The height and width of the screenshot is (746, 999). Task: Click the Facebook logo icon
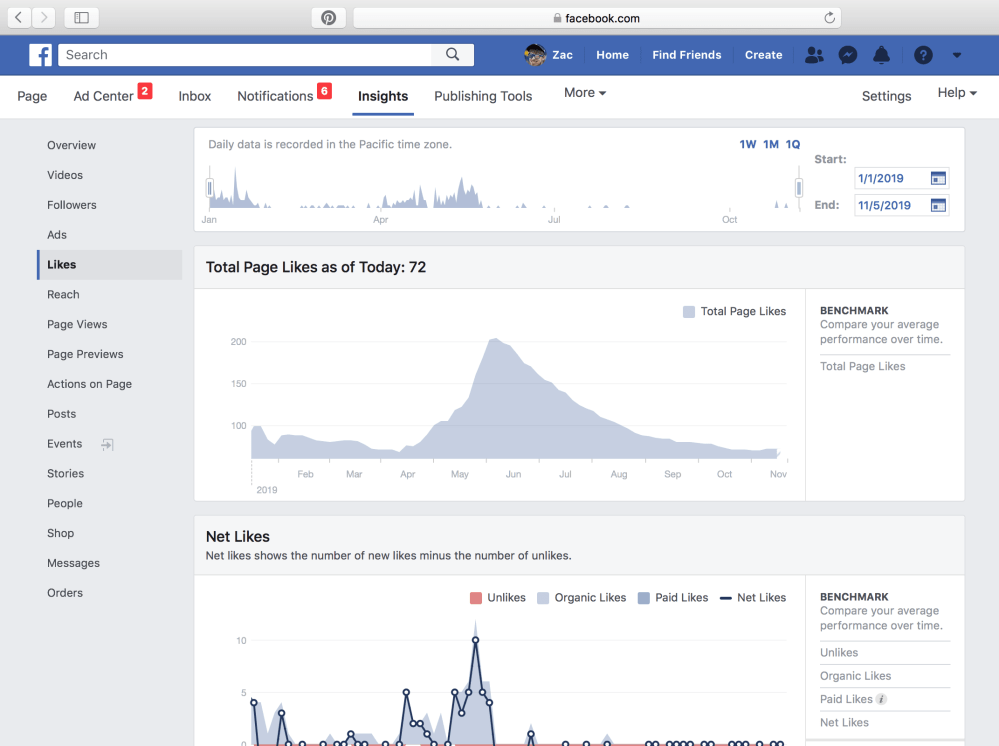pos(40,55)
